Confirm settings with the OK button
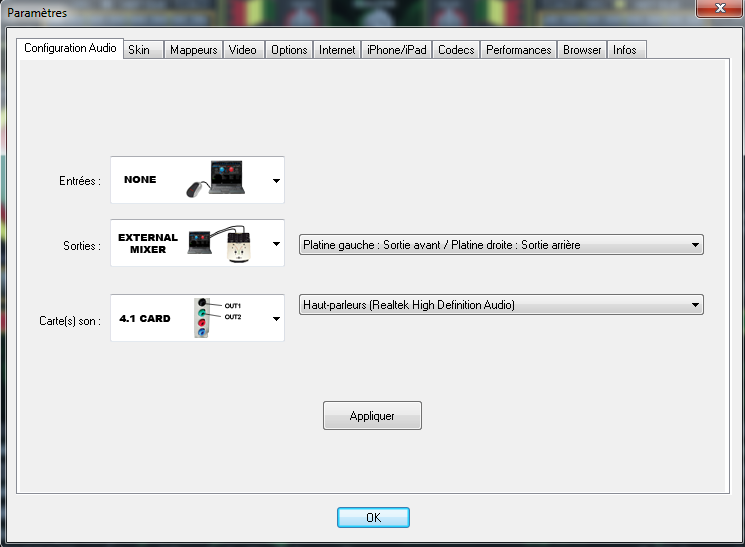745x547 pixels. pyautogui.click(x=373, y=518)
